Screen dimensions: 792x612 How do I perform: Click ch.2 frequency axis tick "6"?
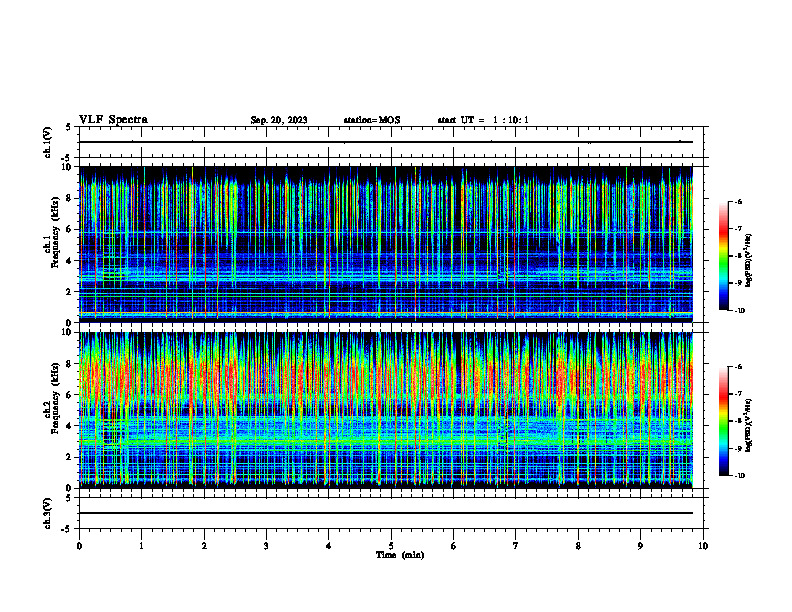coord(70,395)
